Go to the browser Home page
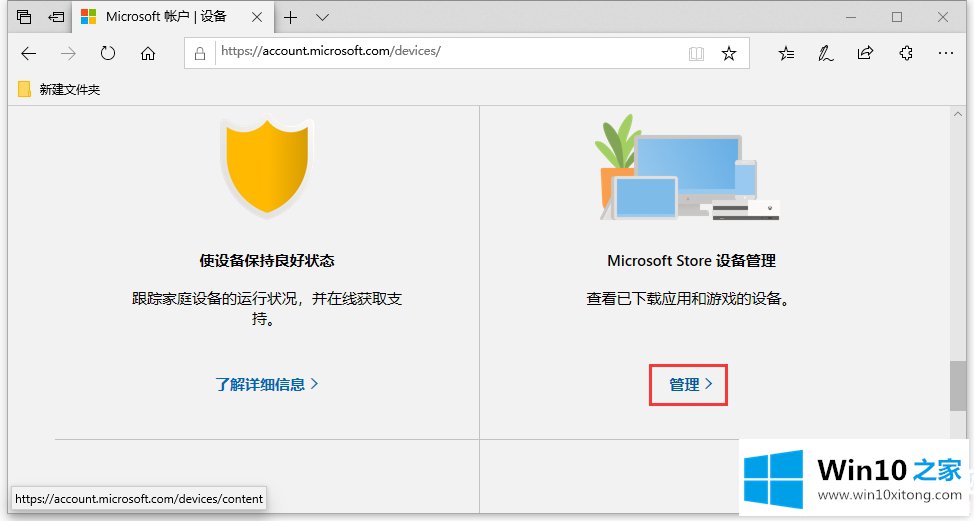 (x=148, y=54)
